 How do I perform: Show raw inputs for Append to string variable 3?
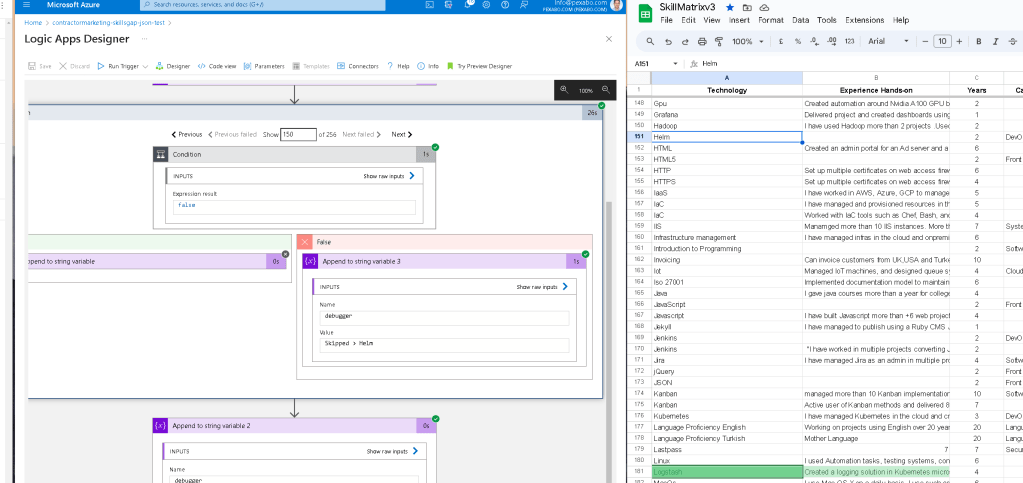tap(542, 287)
